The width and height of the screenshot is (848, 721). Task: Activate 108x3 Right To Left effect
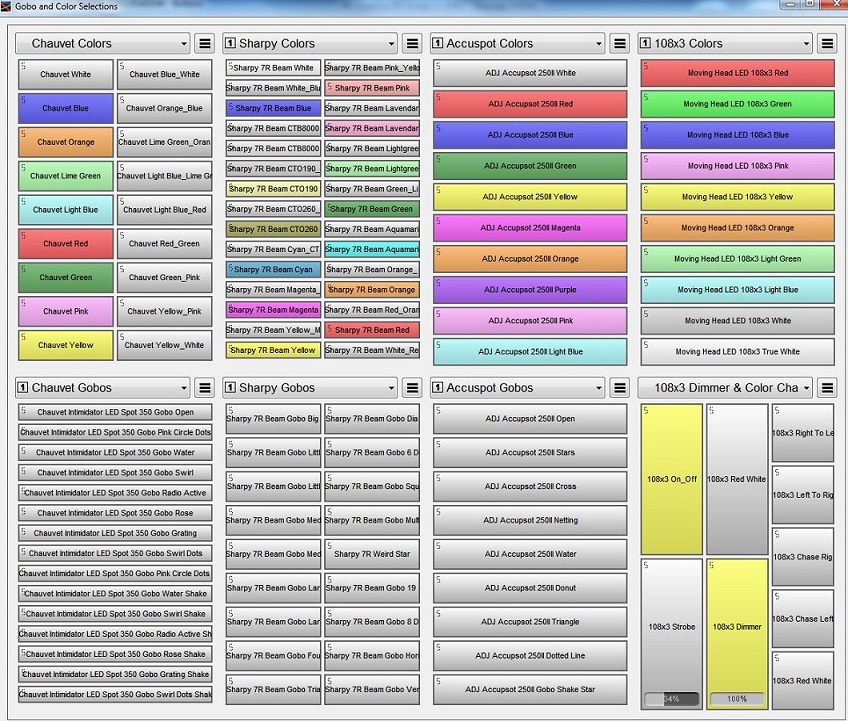click(x=803, y=433)
